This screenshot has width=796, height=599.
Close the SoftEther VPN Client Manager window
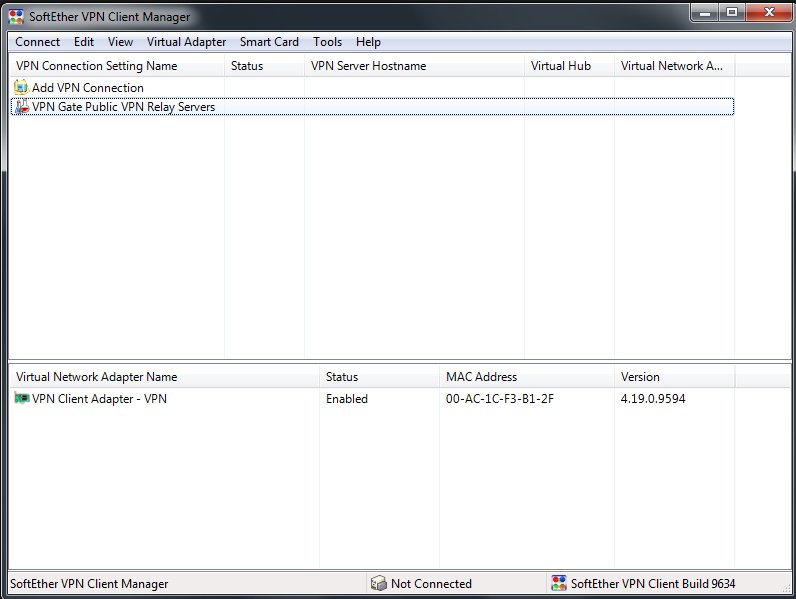[769, 13]
